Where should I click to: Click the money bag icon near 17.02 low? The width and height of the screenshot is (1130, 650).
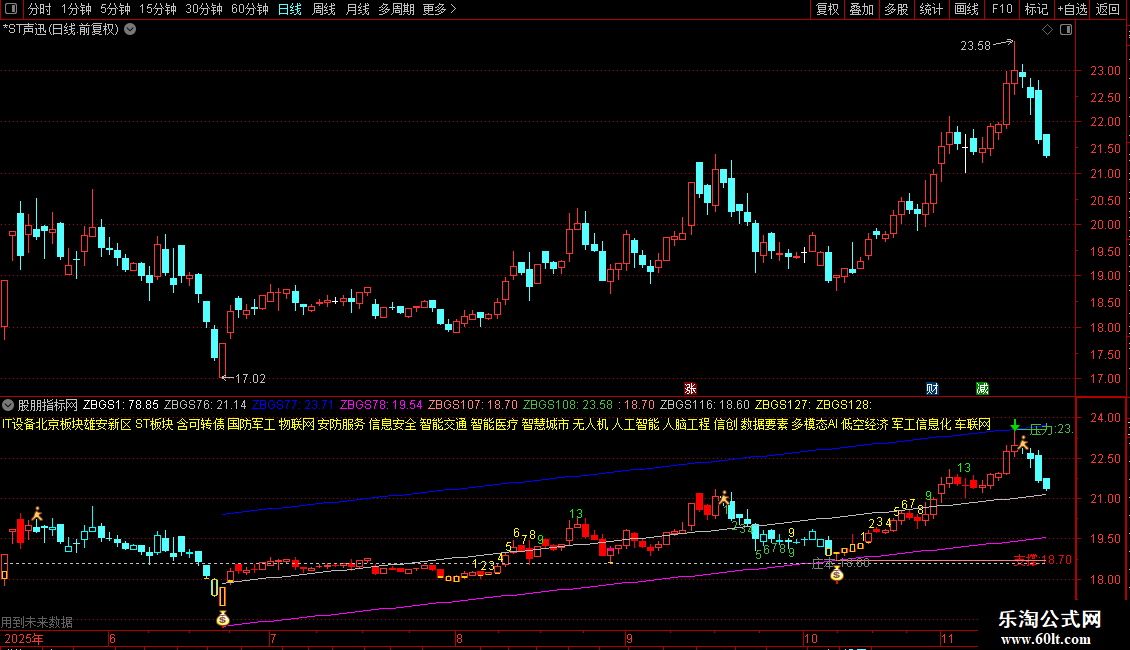[223, 618]
